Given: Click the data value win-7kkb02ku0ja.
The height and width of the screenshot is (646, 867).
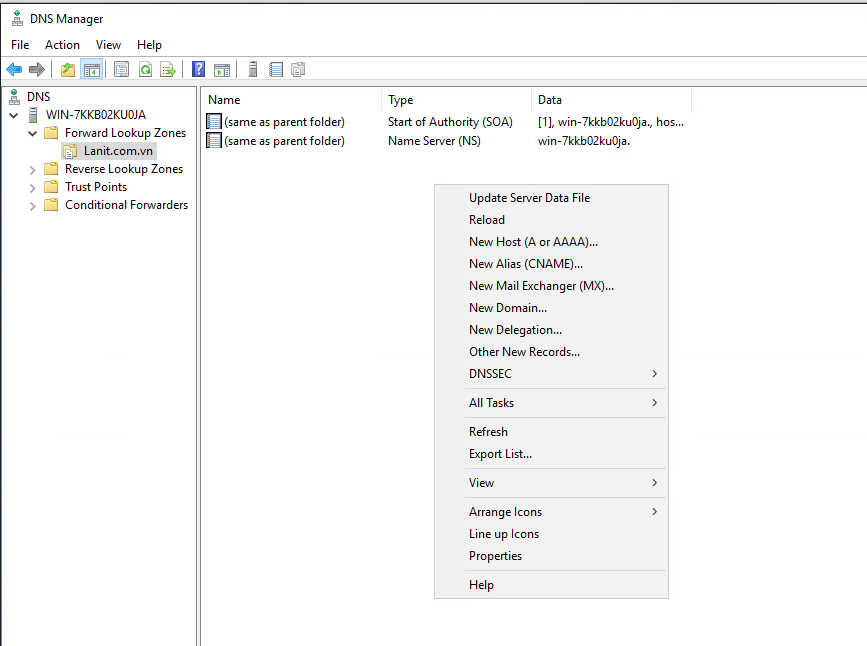Looking at the screenshot, I should [584, 141].
